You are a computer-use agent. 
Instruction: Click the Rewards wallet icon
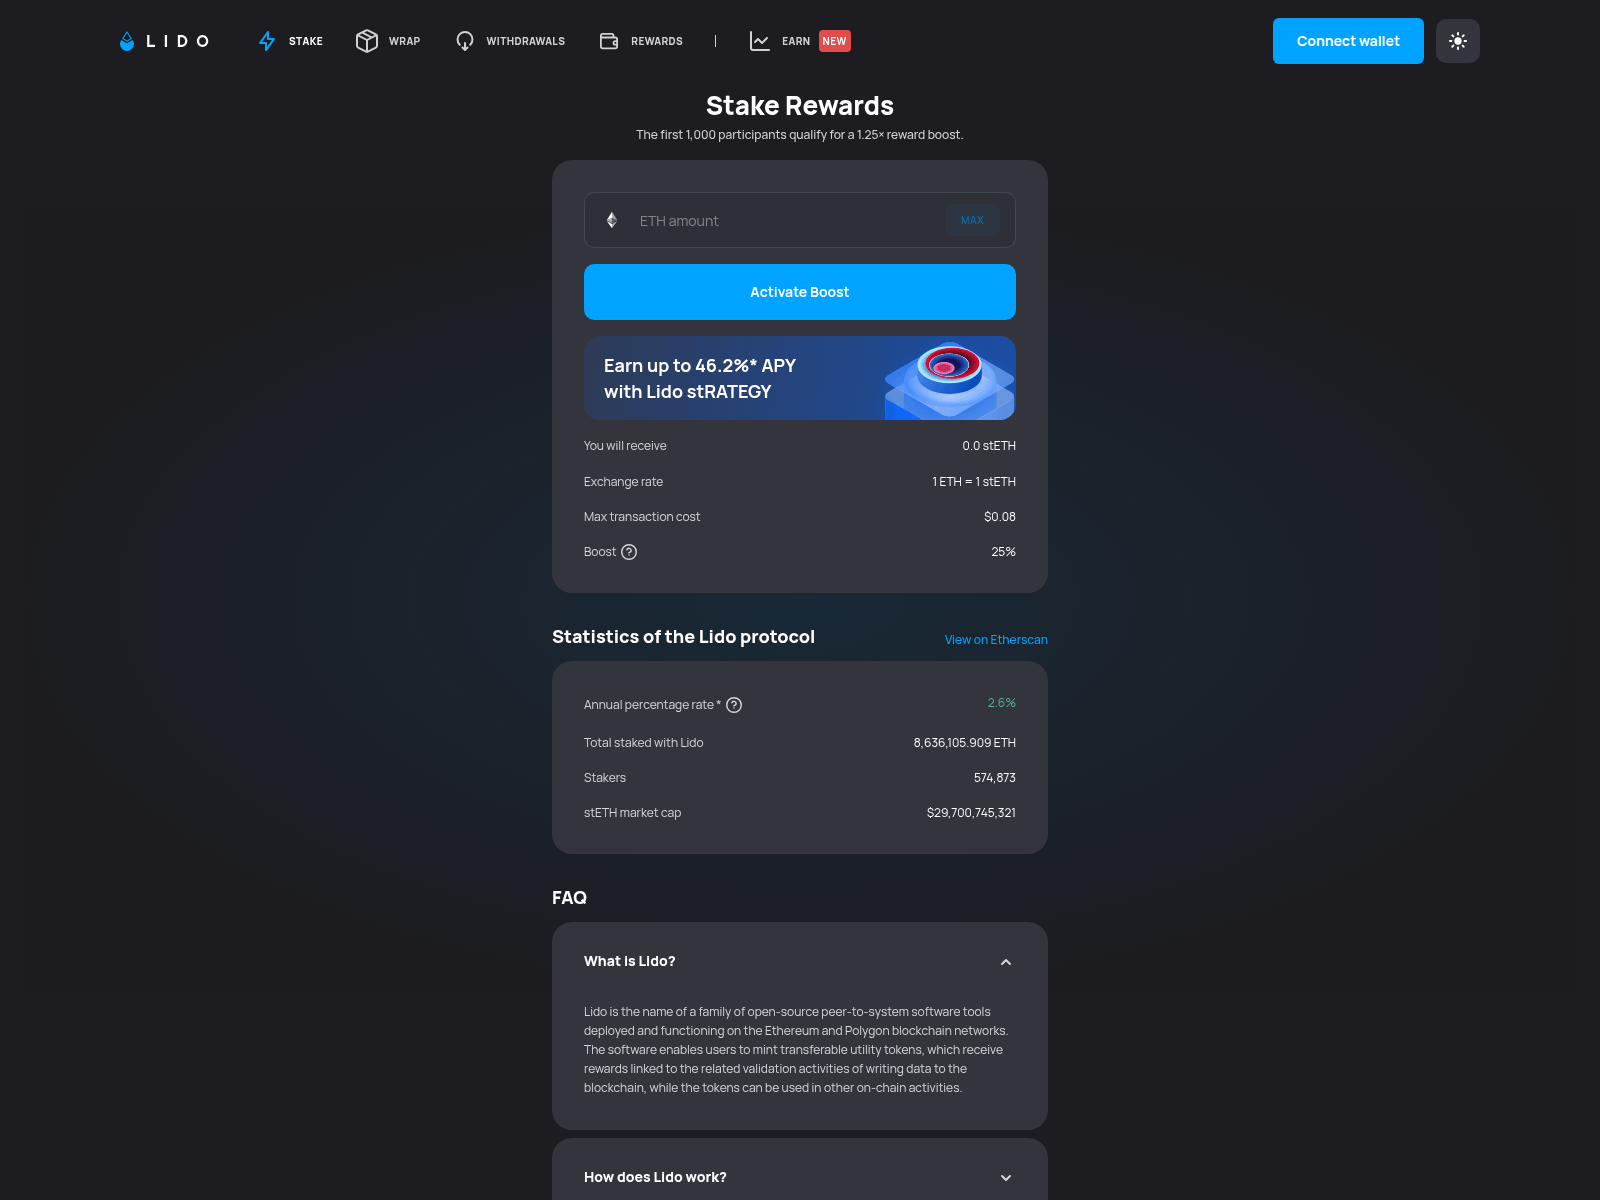pos(608,41)
